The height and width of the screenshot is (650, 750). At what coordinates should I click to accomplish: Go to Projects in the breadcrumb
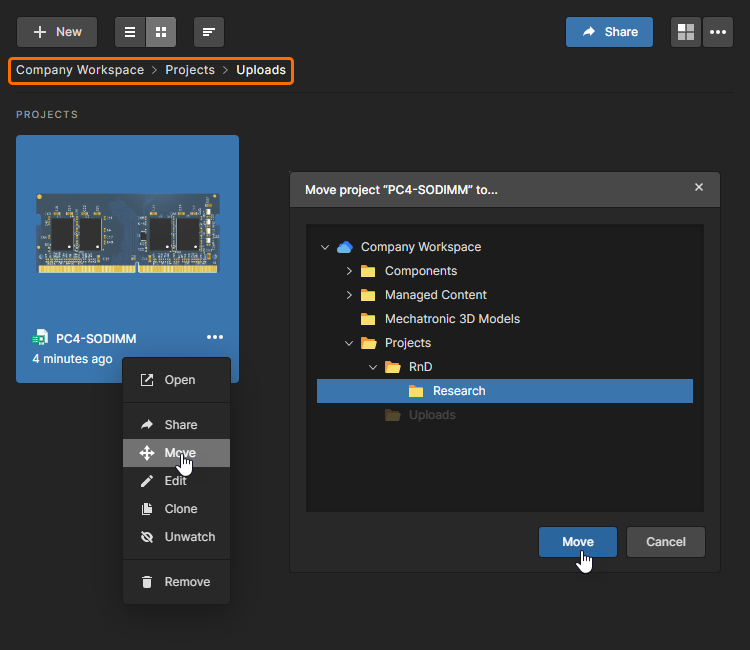(x=190, y=70)
